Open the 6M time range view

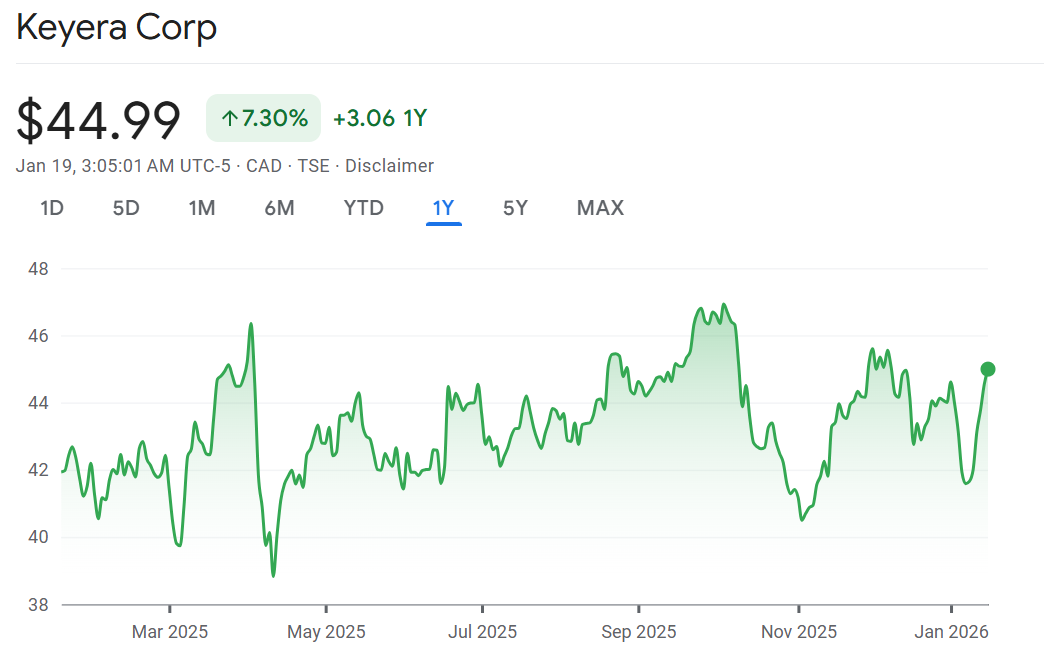pyautogui.click(x=279, y=208)
